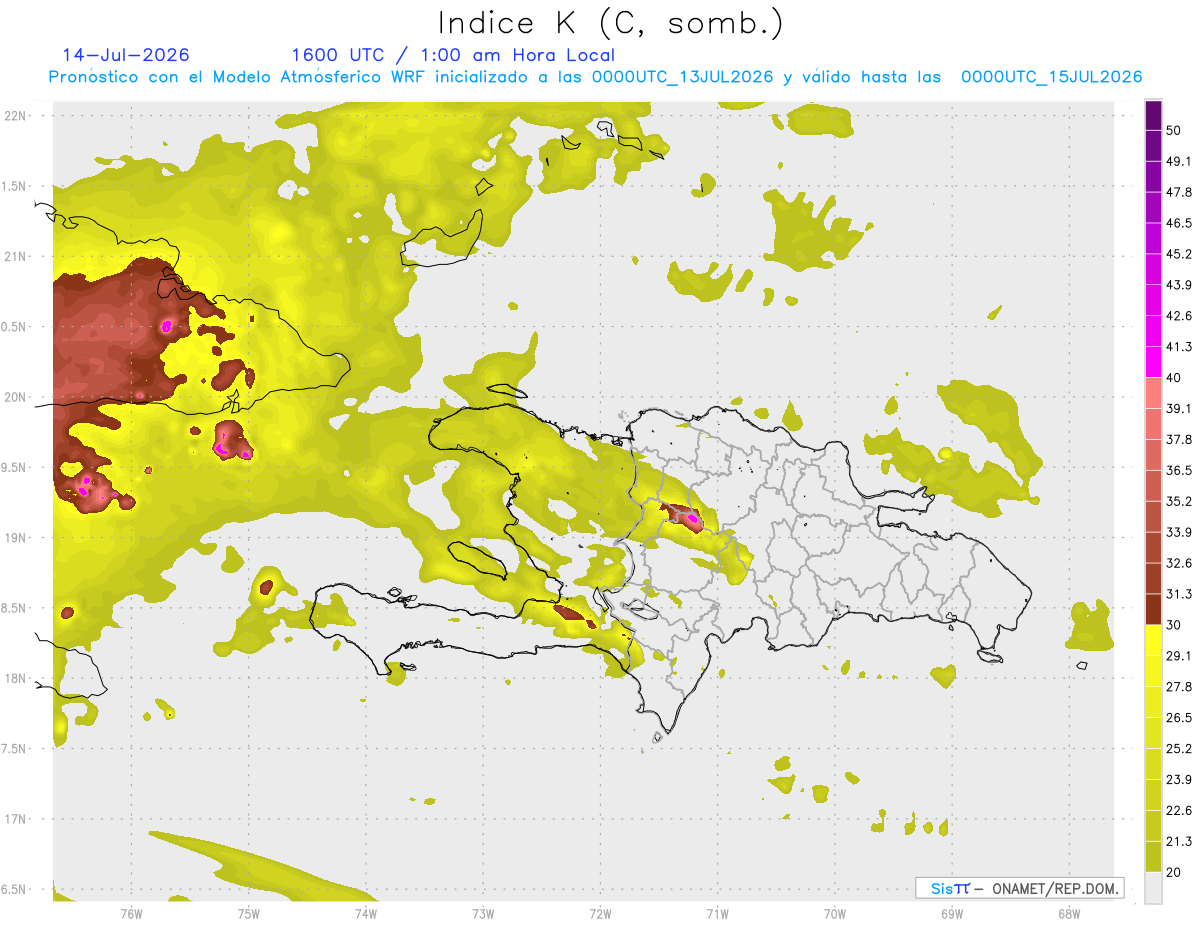Image resolution: width=1200 pixels, height=927 pixels.
Task: Click the colorbar value label 49.1
Action: click(x=1180, y=161)
